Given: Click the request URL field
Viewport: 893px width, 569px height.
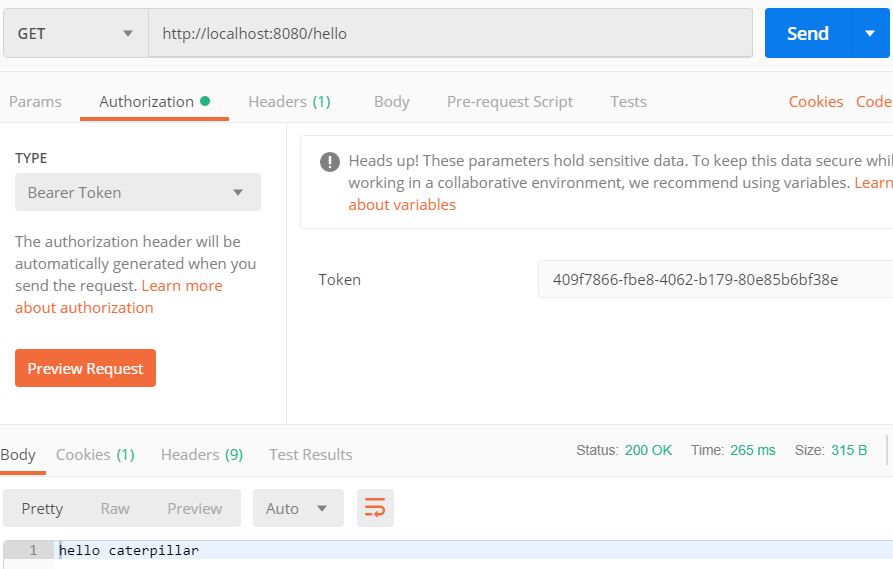Looking at the screenshot, I should 450,34.
